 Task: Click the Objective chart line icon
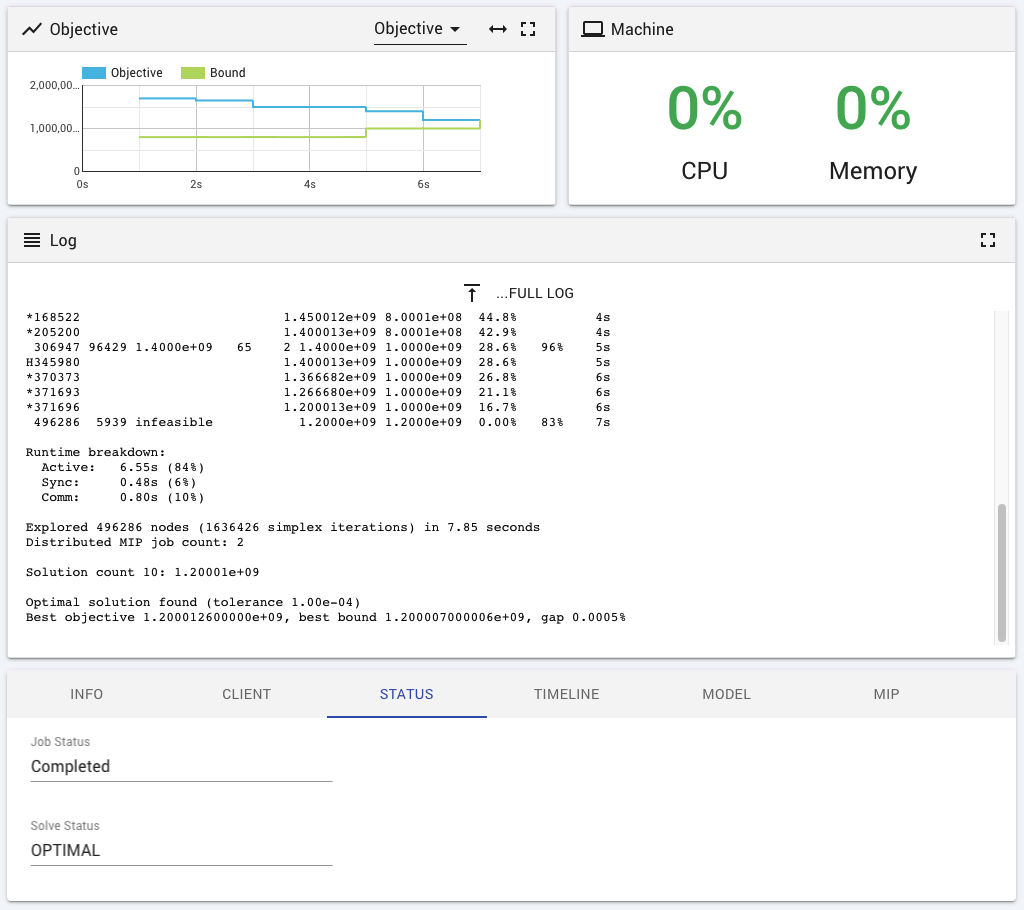(x=30, y=29)
